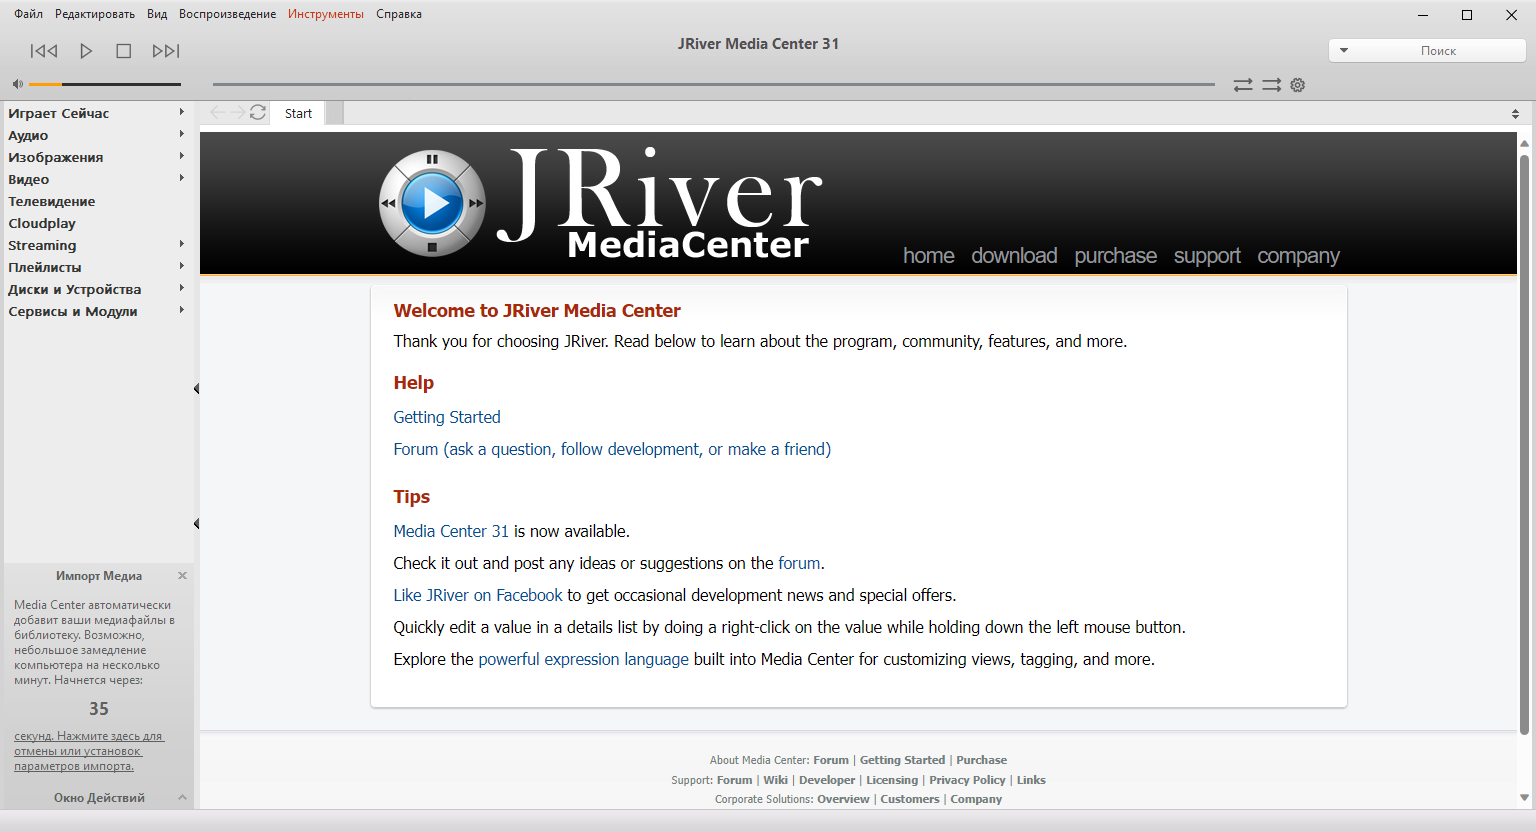Collapse the sidebar using the upper splitter arrow

196,389
